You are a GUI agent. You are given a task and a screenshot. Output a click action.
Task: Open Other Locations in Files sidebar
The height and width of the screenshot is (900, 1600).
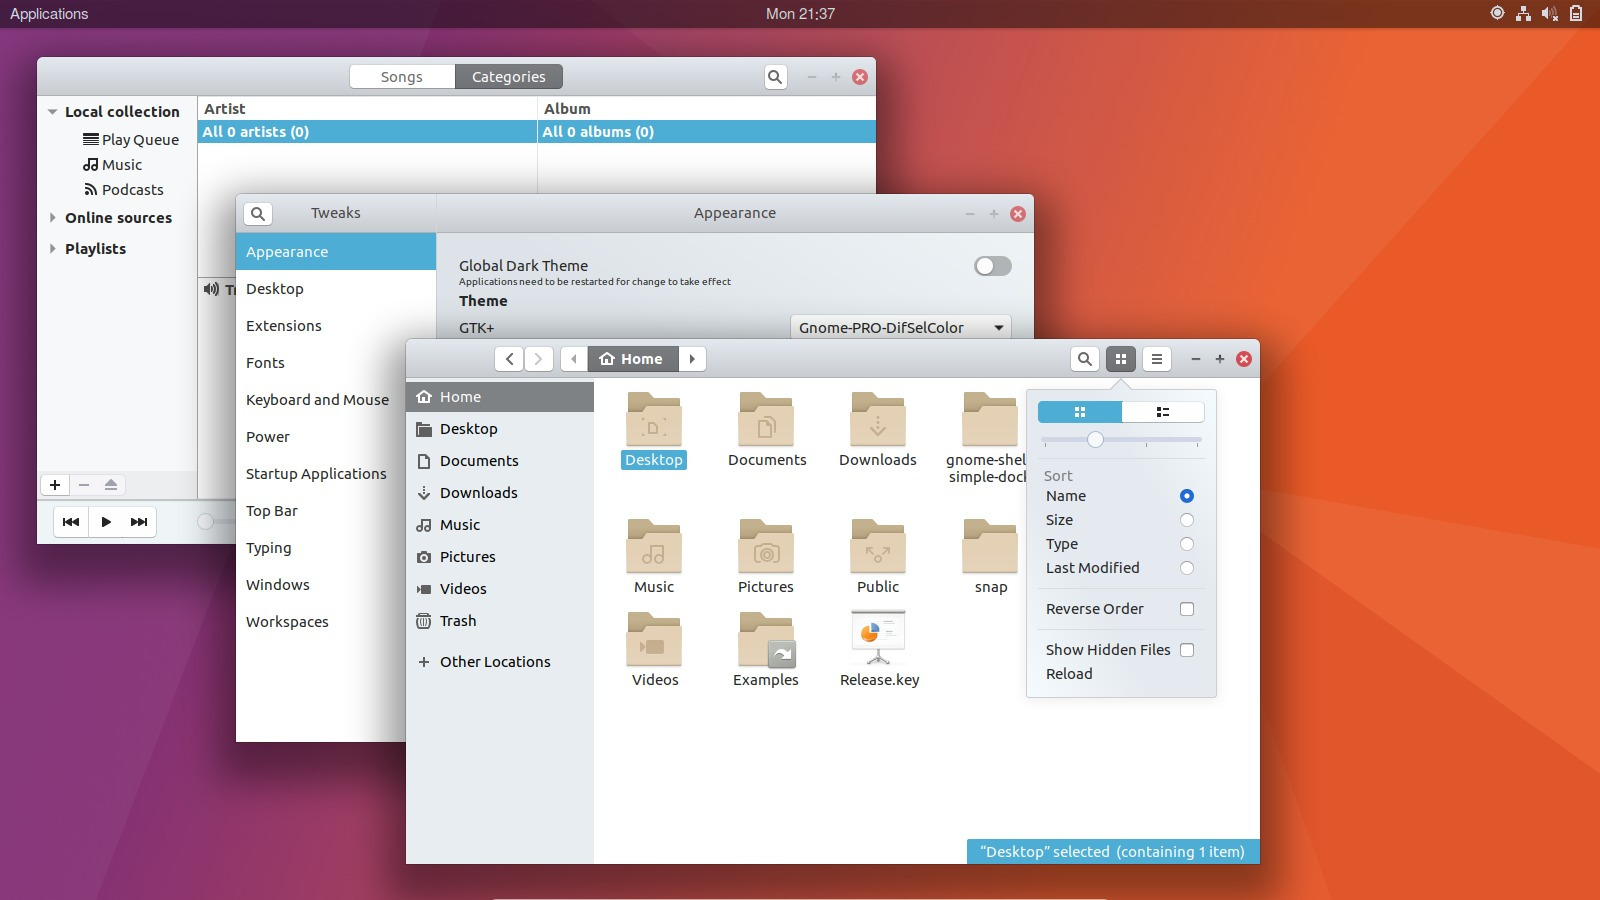tap(500, 662)
